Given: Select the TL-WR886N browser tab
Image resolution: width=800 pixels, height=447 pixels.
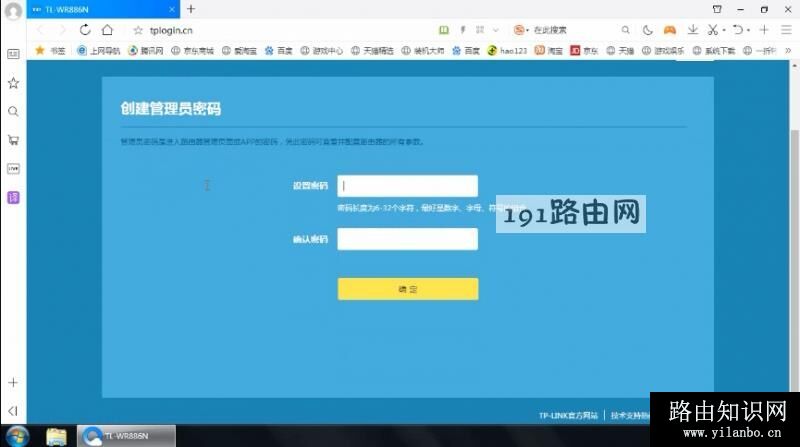Looking at the screenshot, I should point(103,9).
